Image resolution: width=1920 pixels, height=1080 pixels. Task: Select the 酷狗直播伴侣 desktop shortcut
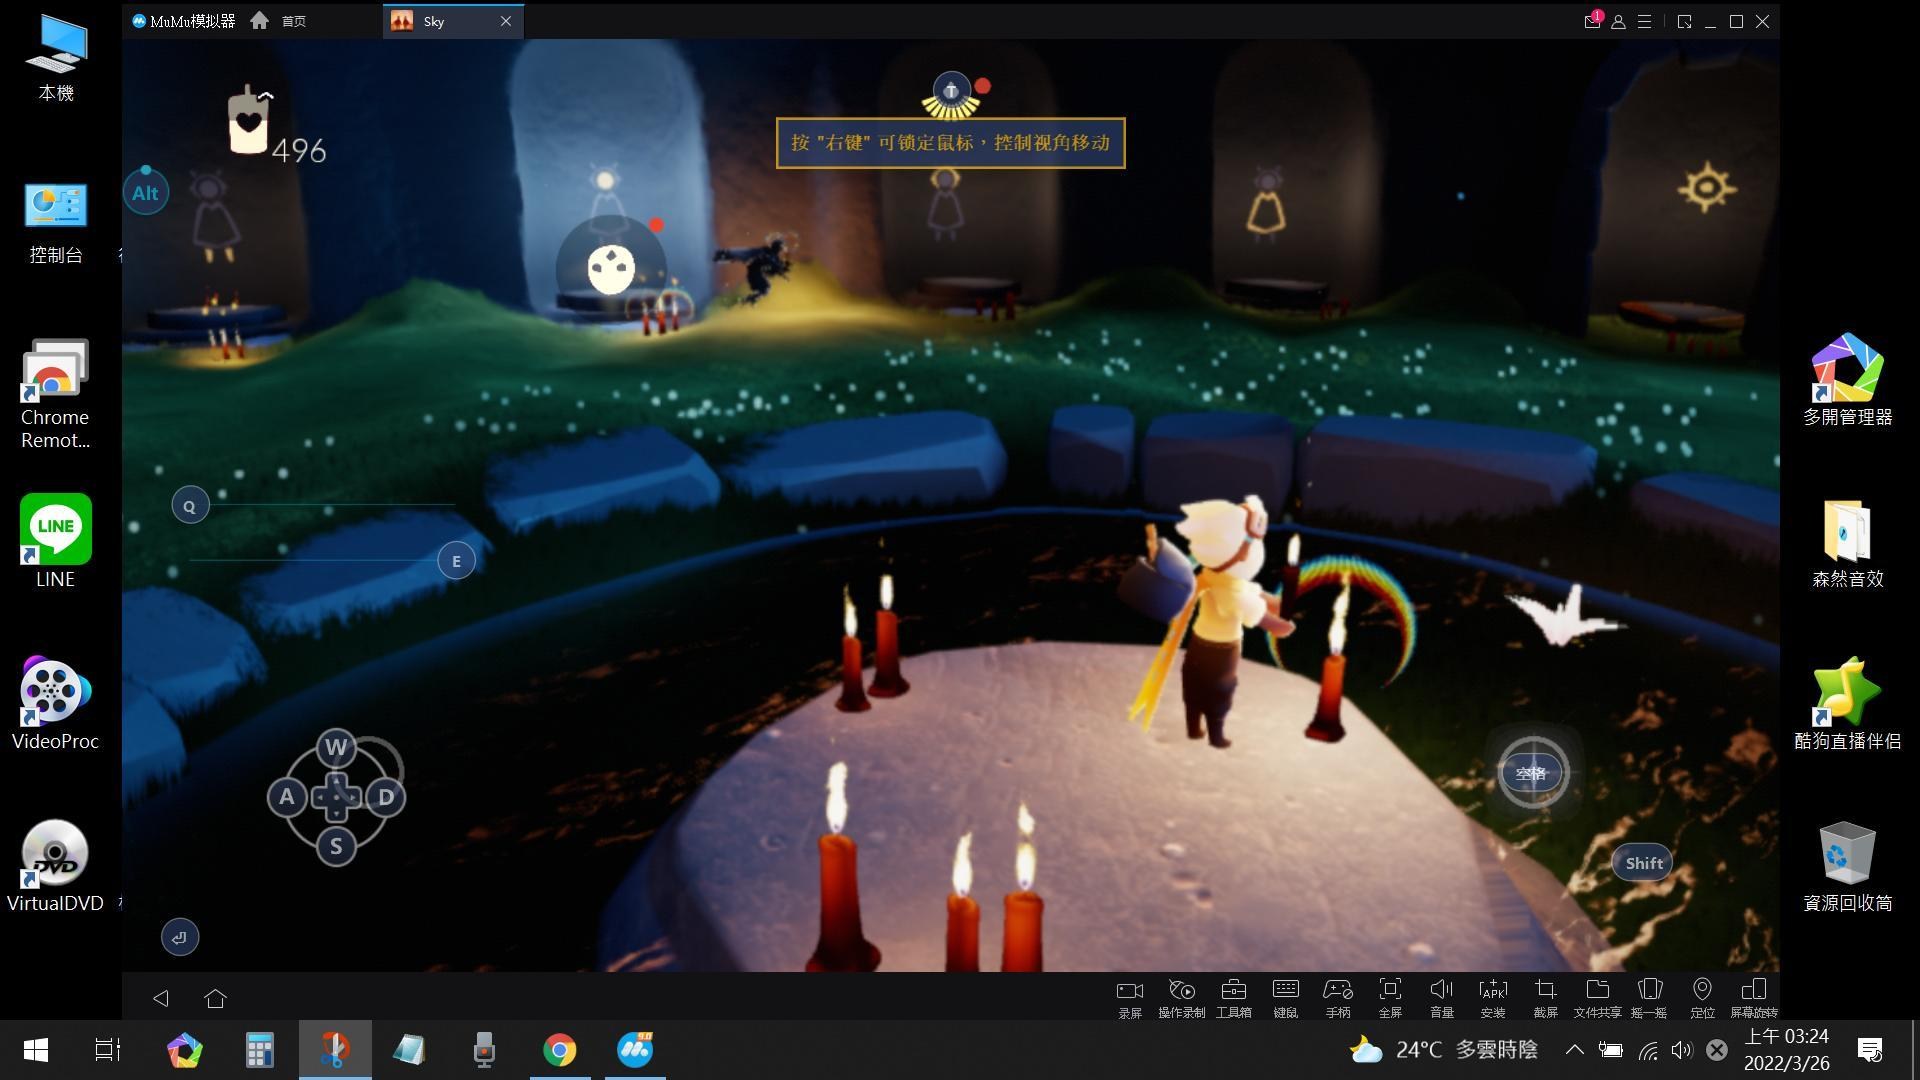click(x=1847, y=704)
